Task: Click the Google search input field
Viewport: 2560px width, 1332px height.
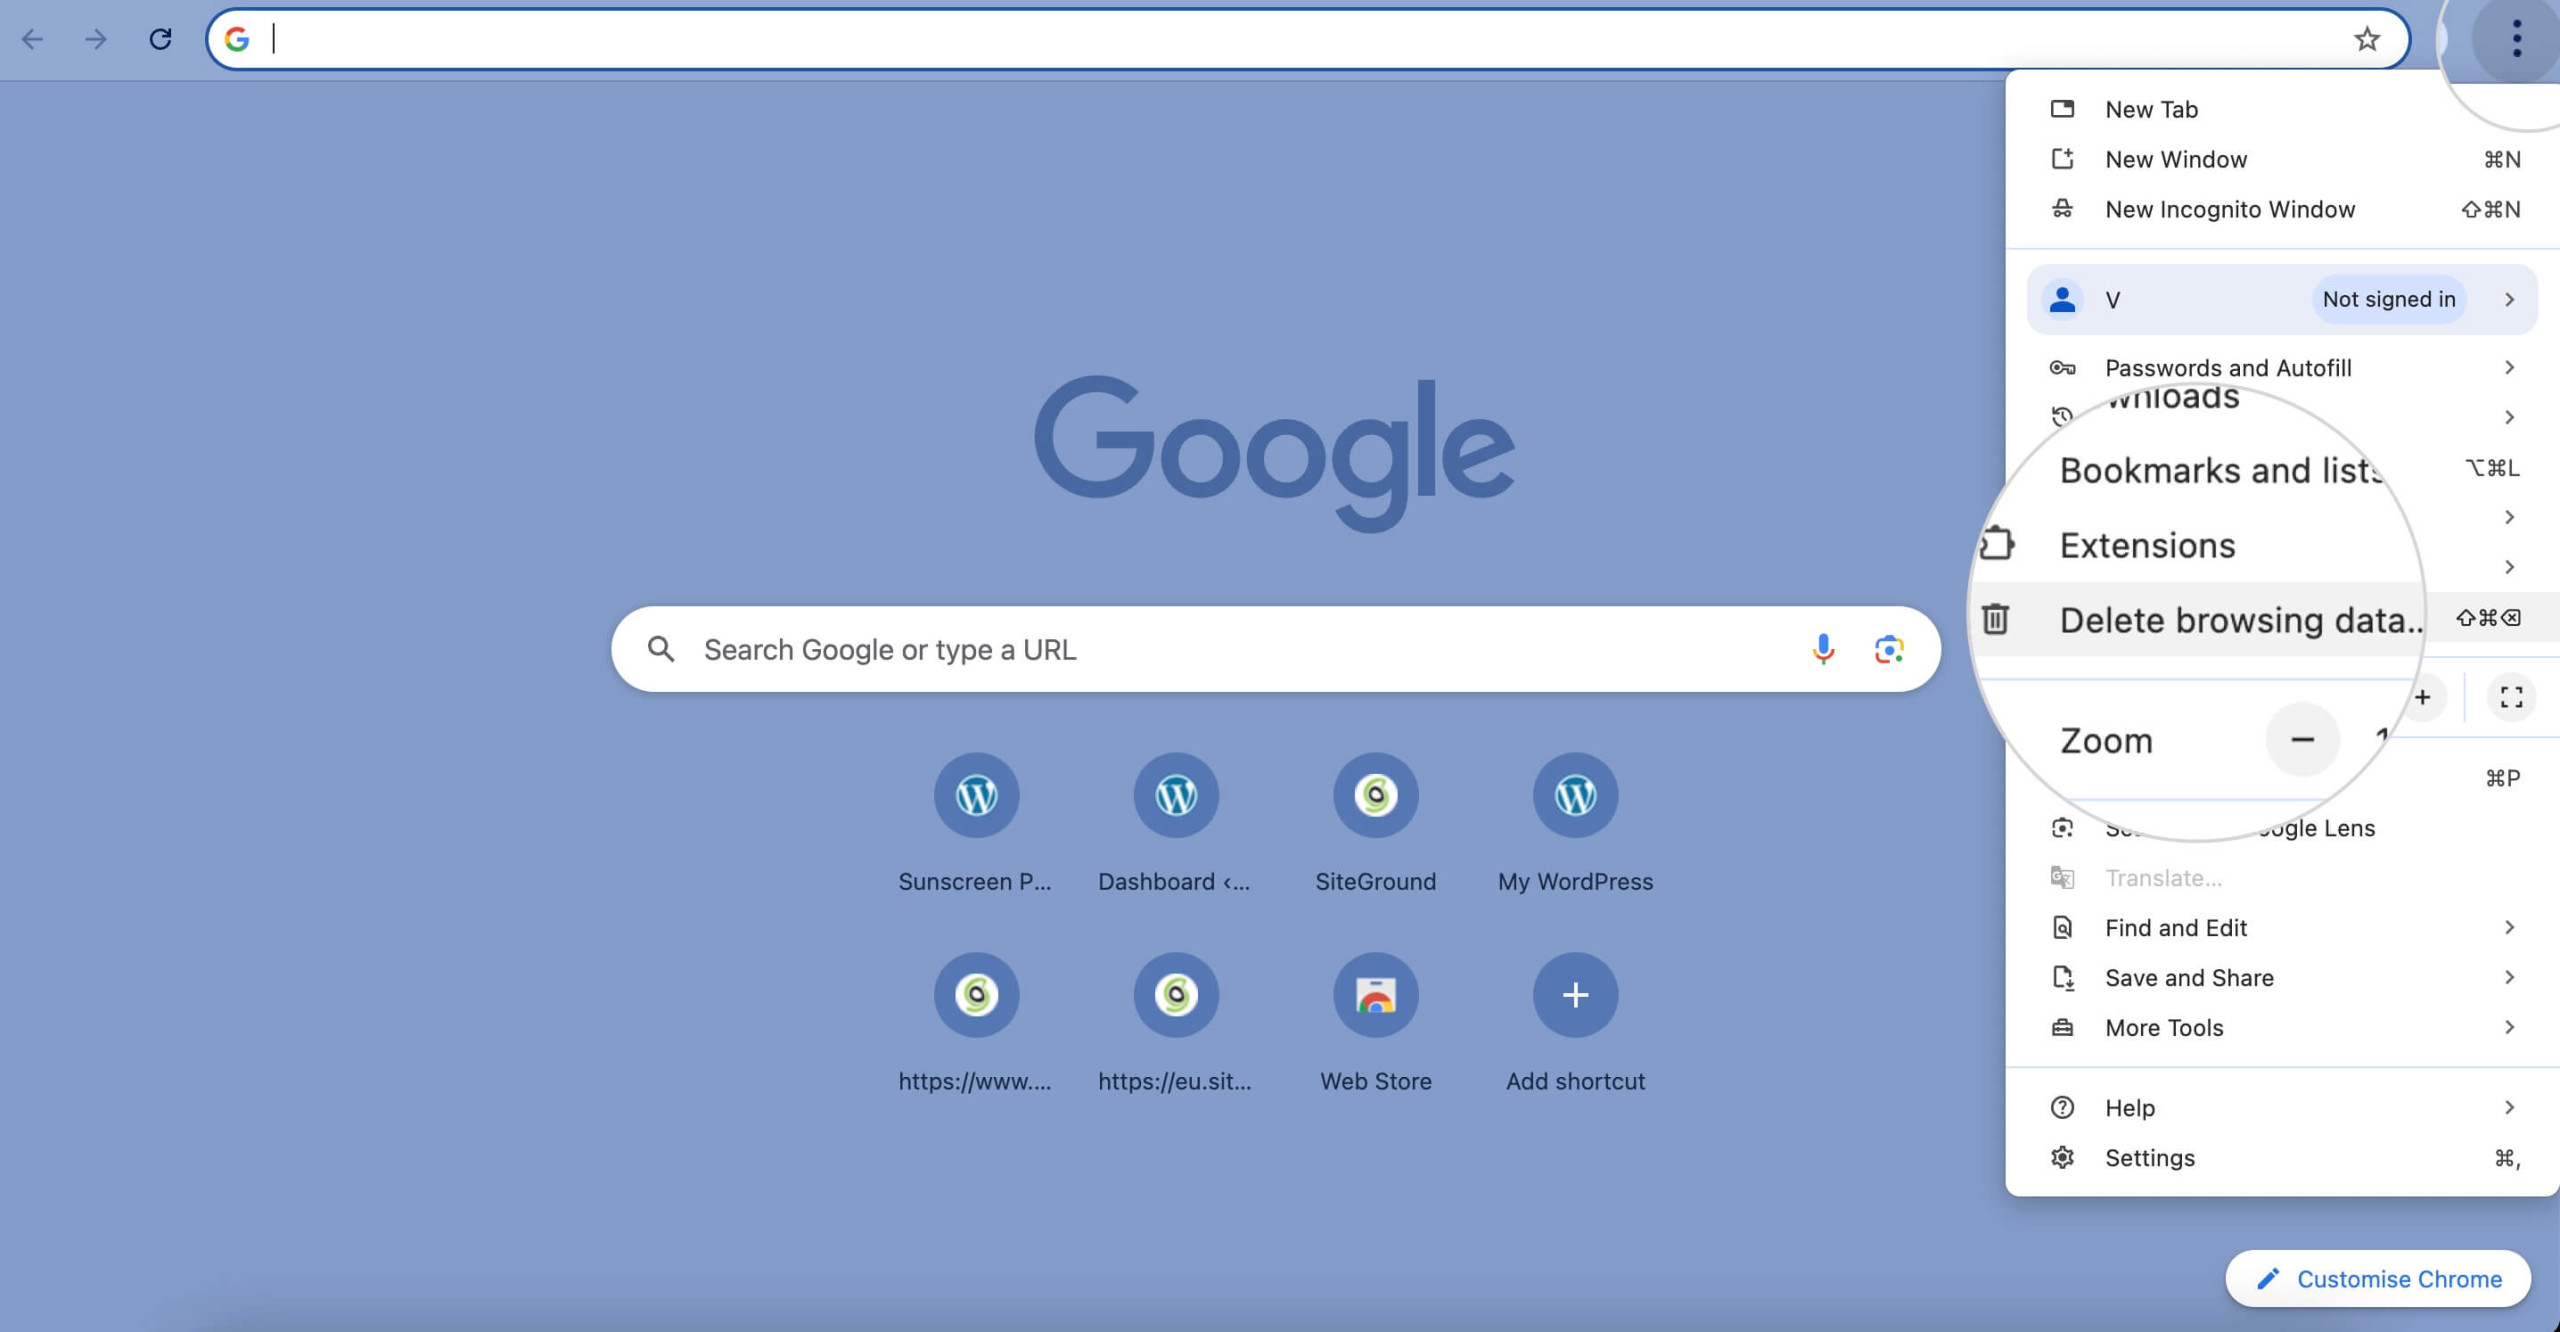Action: [1275, 648]
